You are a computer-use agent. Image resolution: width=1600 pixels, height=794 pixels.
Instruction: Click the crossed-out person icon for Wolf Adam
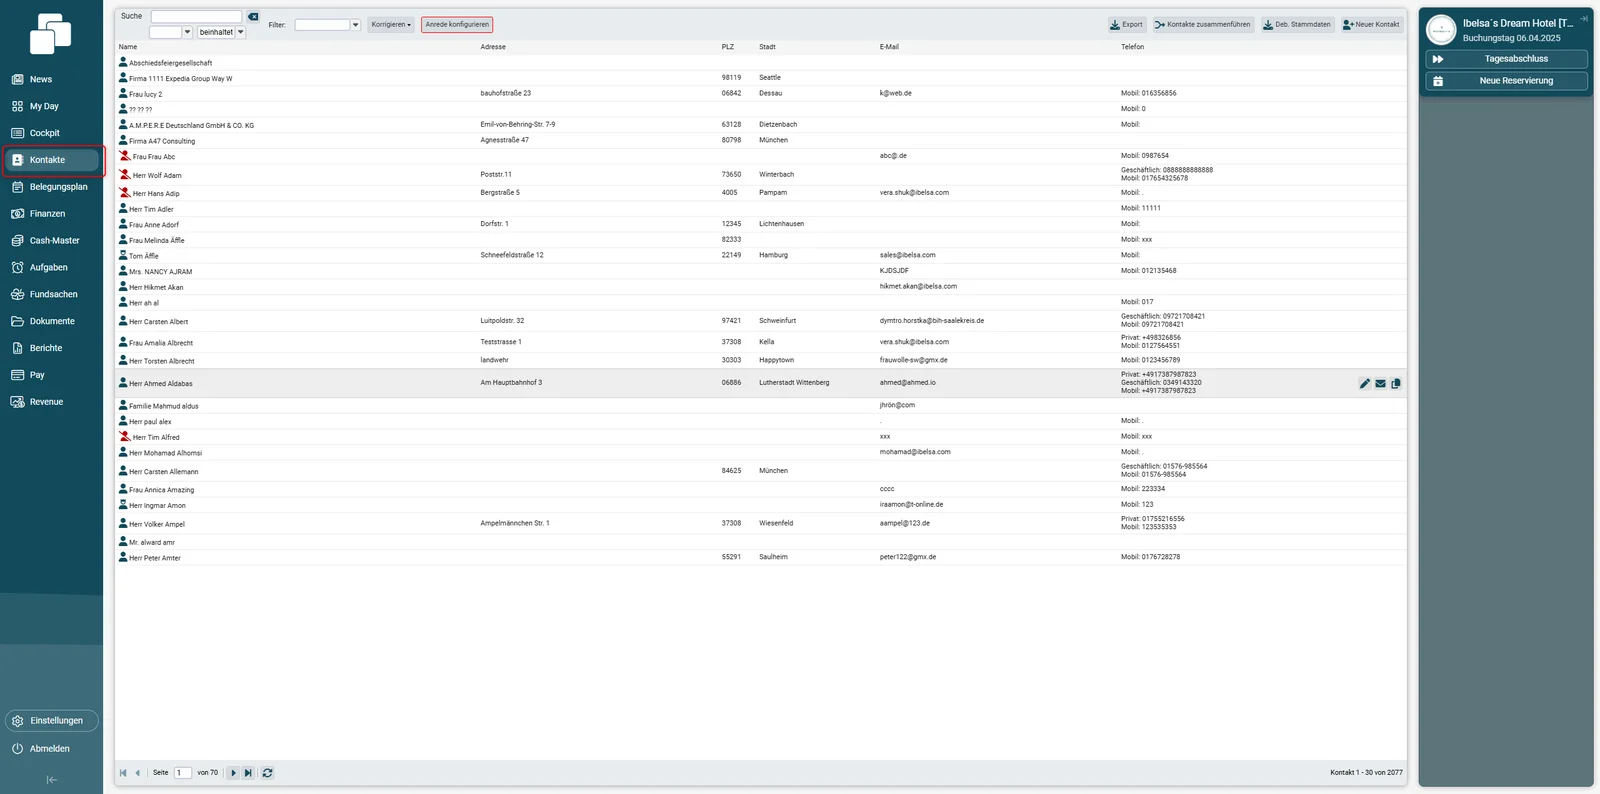point(125,175)
